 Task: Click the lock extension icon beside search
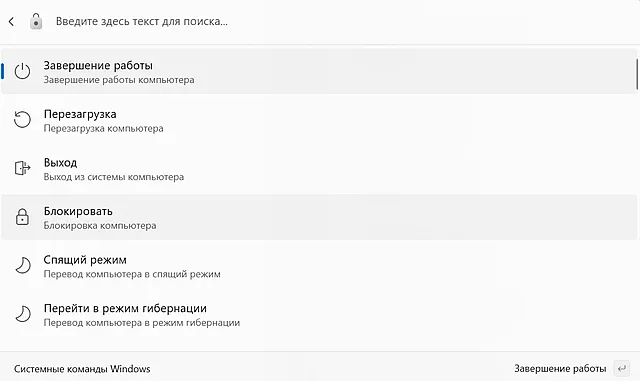(36, 21)
